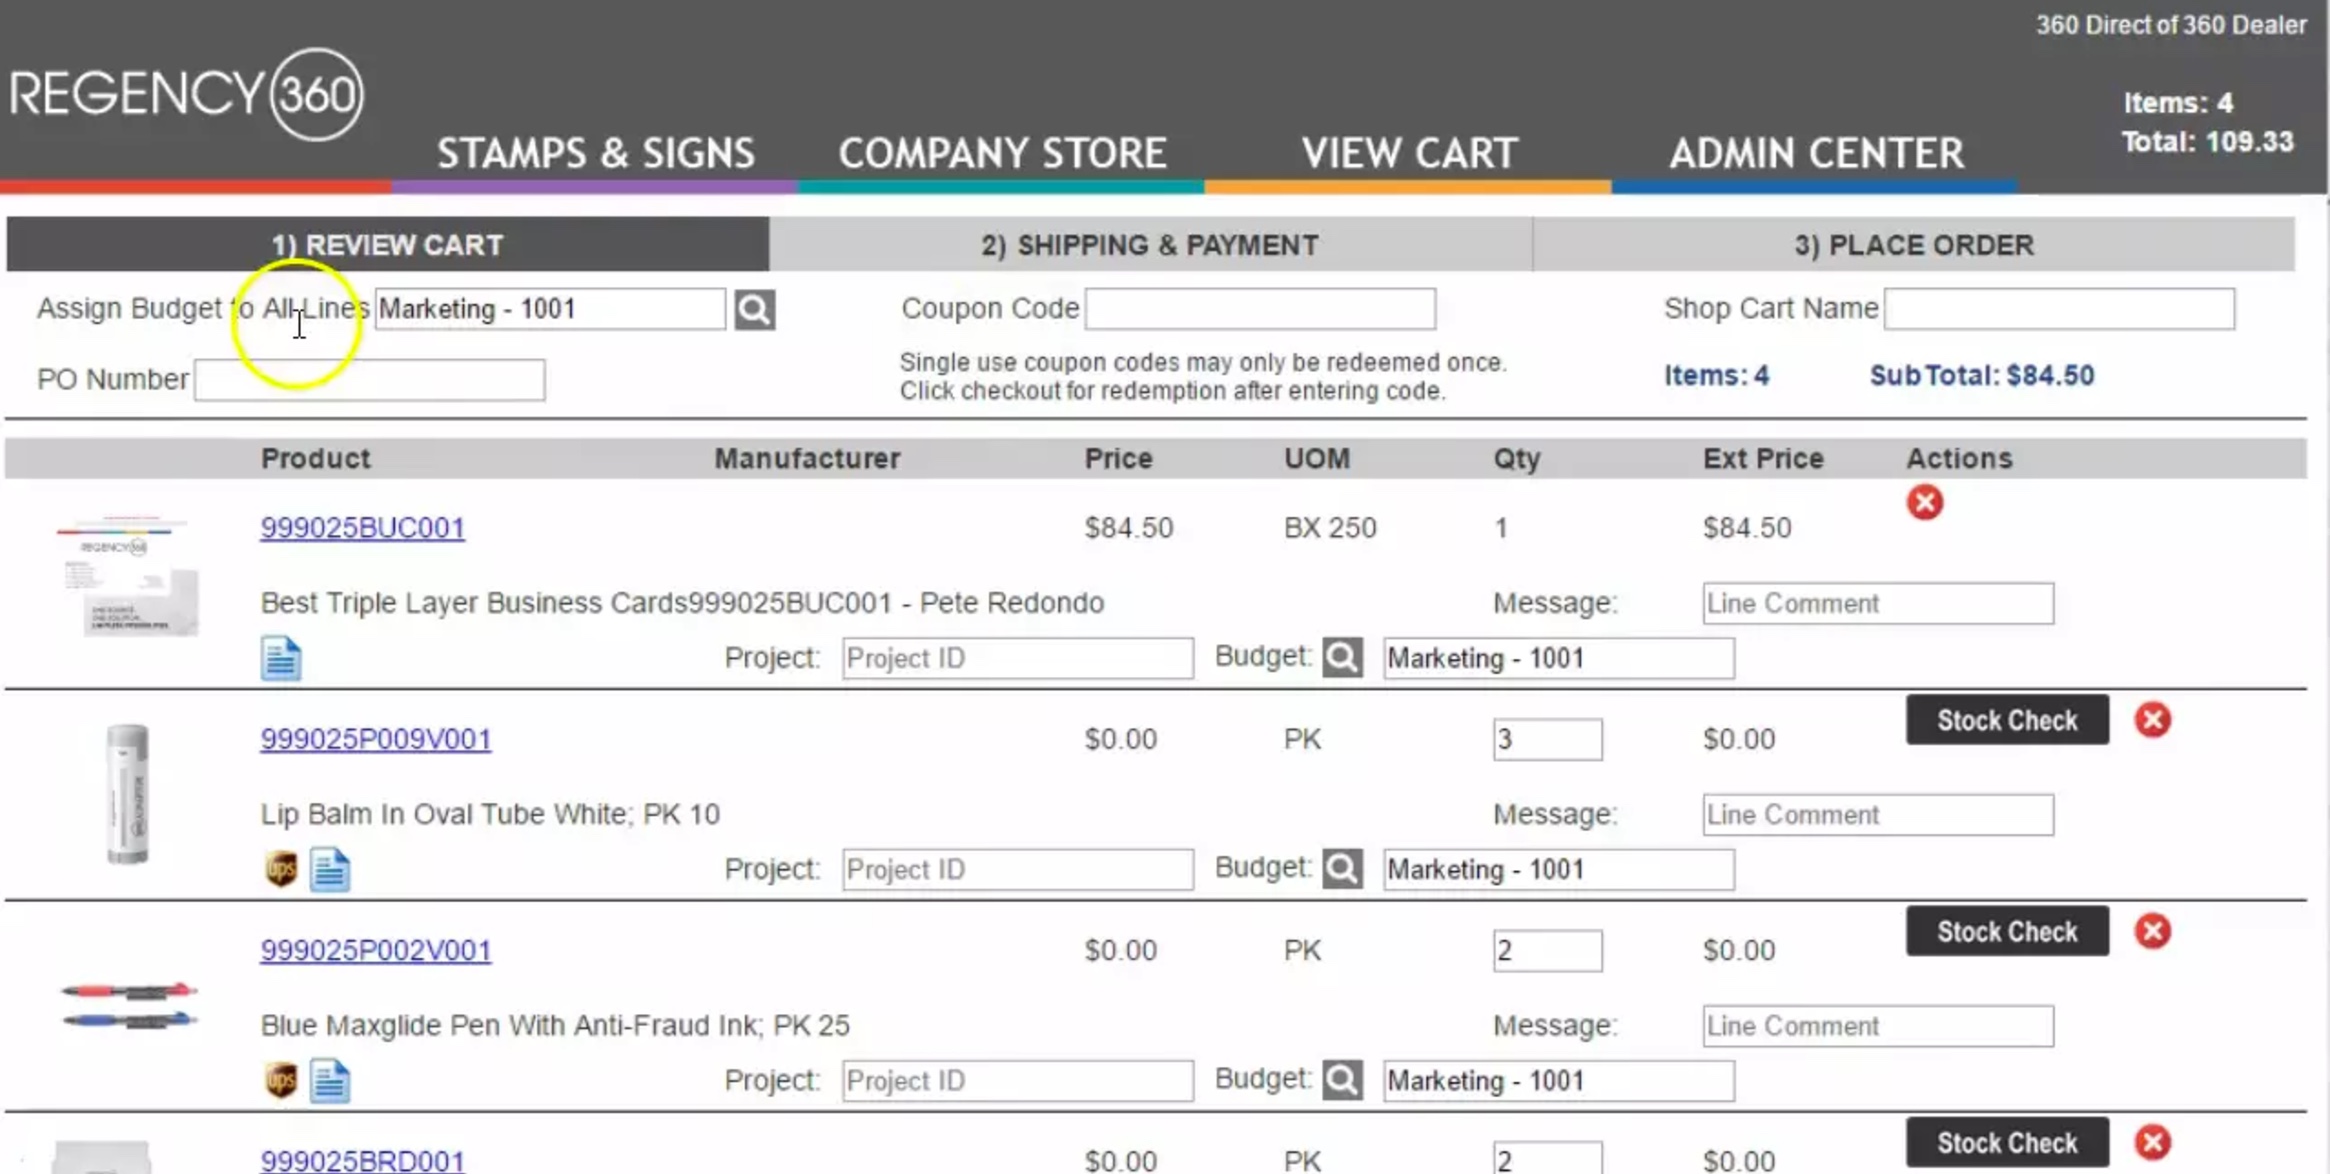Stock Check the Blue Maxglide Pen
This screenshot has height=1174, width=2330.
point(2007,931)
